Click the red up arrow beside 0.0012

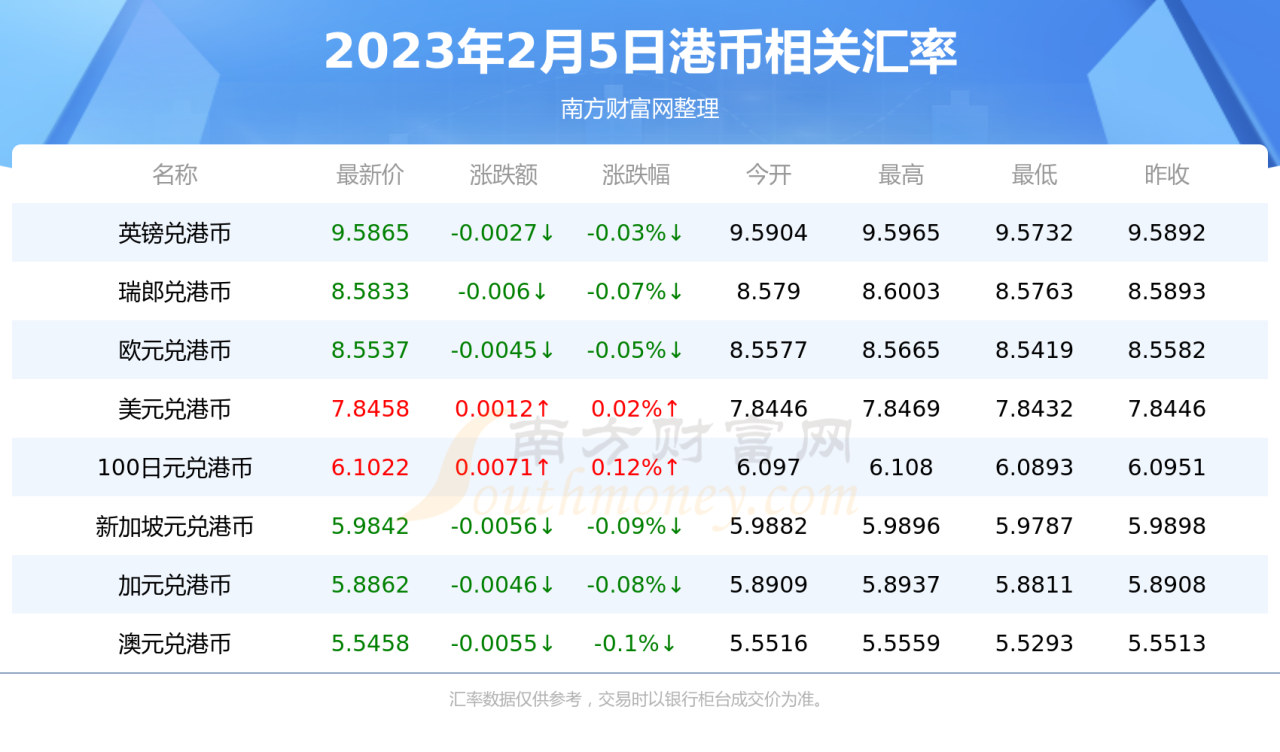click(x=543, y=409)
